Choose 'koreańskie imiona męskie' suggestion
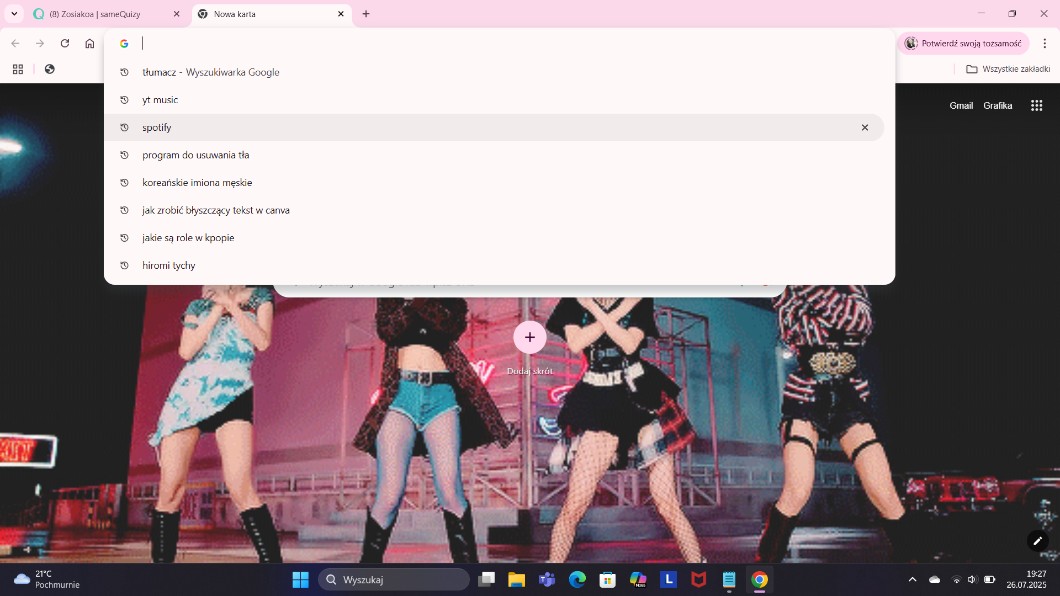The width and height of the screenshot is (1060, 596). coord(197,183)
